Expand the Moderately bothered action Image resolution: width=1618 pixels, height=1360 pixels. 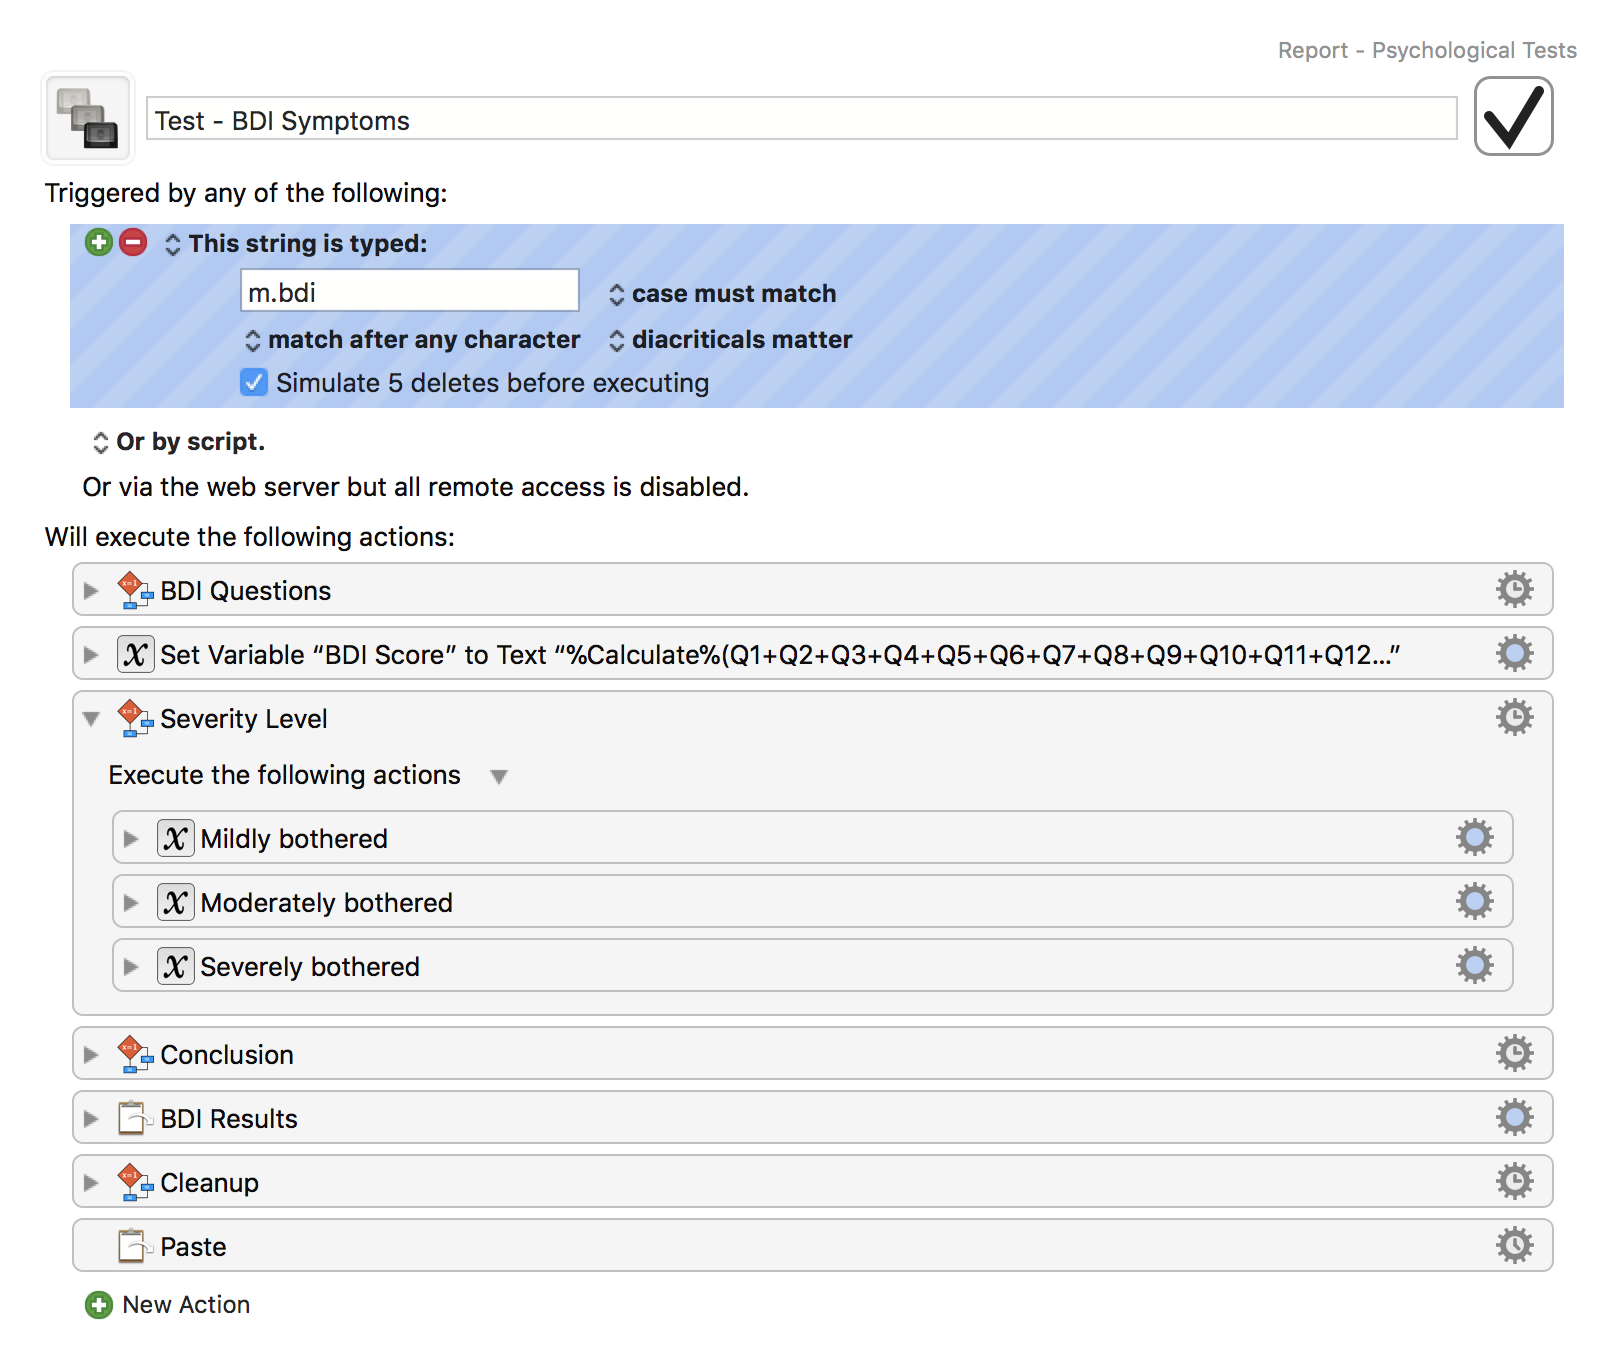coord(131,902)
